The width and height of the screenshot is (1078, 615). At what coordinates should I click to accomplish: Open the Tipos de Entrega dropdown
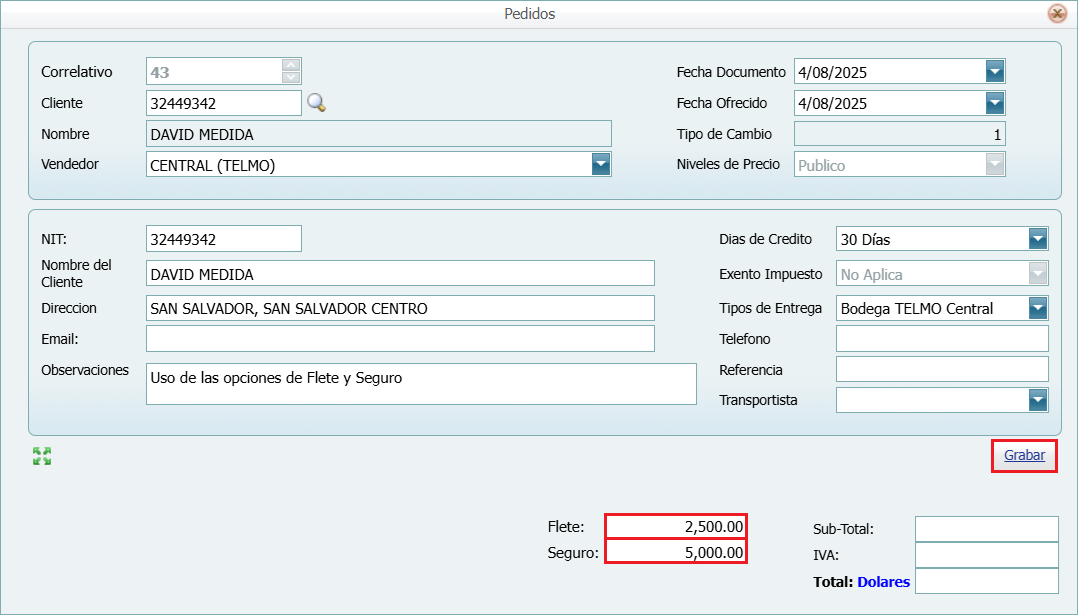[x=1038, y=308]
